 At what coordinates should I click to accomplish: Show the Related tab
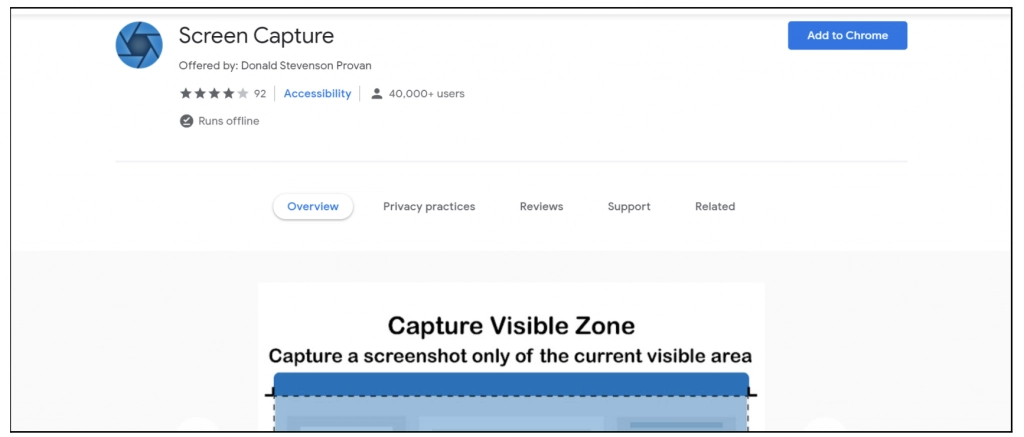coord(715,207)
